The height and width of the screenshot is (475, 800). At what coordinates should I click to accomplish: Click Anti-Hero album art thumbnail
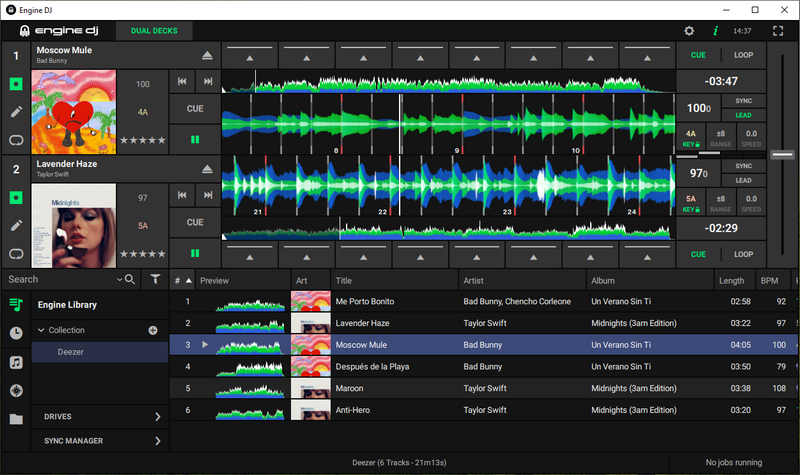311,410
